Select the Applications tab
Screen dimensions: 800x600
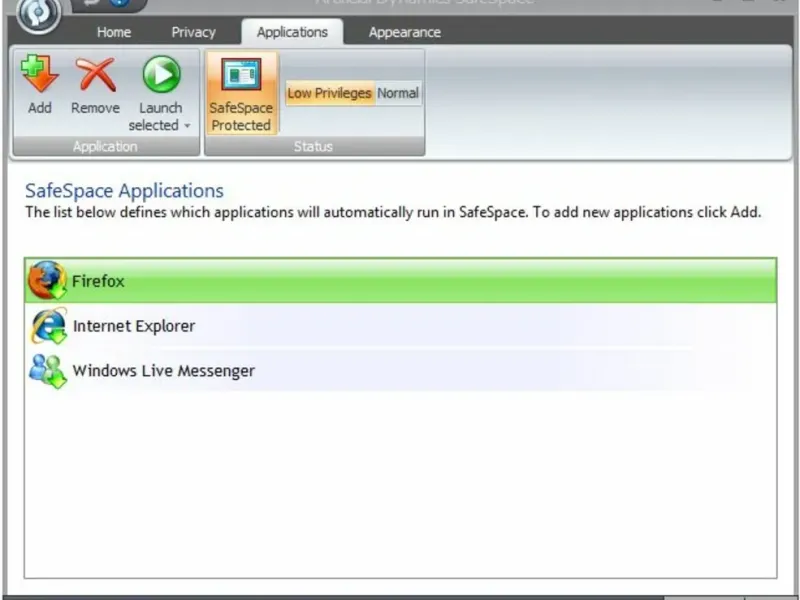click(x=292, y=32)
